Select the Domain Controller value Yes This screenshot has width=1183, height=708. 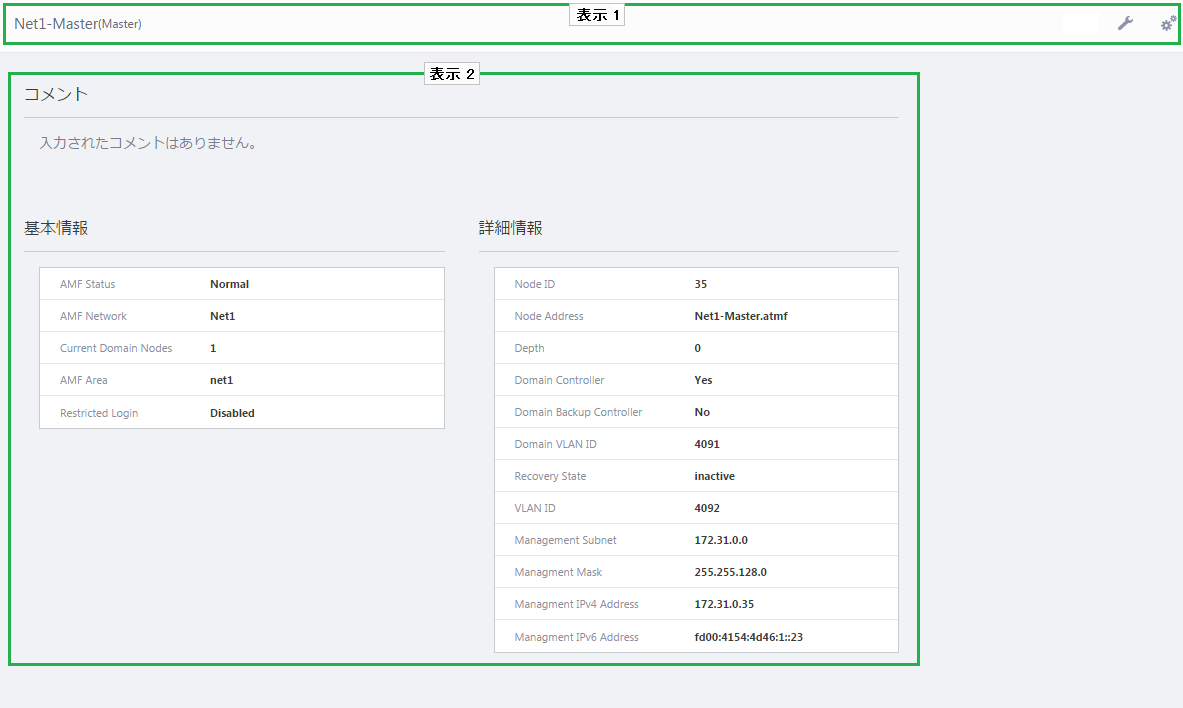point(703,380)
